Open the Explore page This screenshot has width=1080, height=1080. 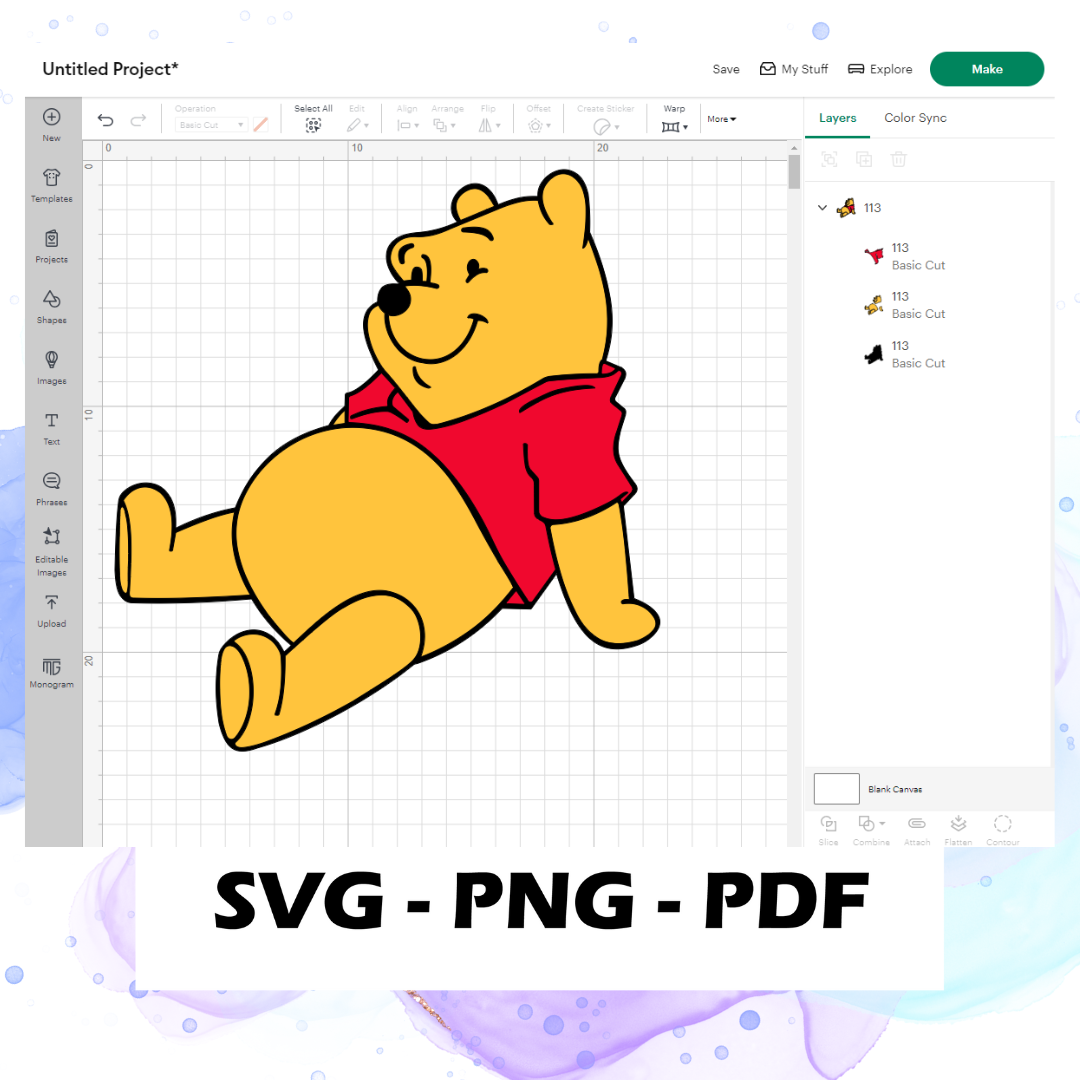[x=880, y=69]
